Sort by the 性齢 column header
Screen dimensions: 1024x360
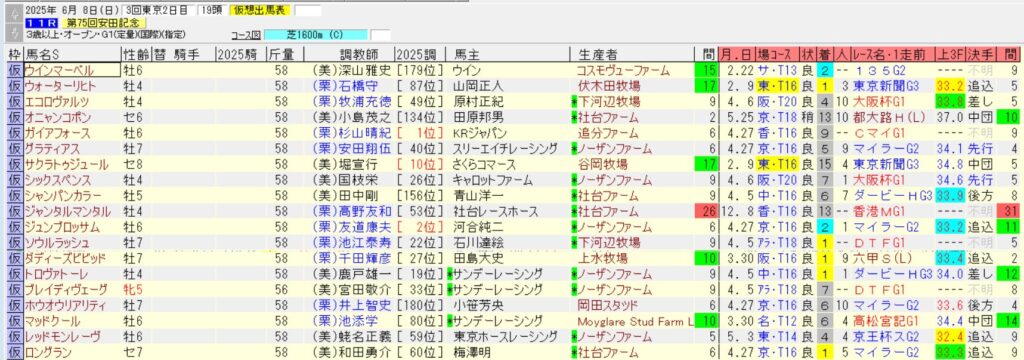(x=135, y=55)
